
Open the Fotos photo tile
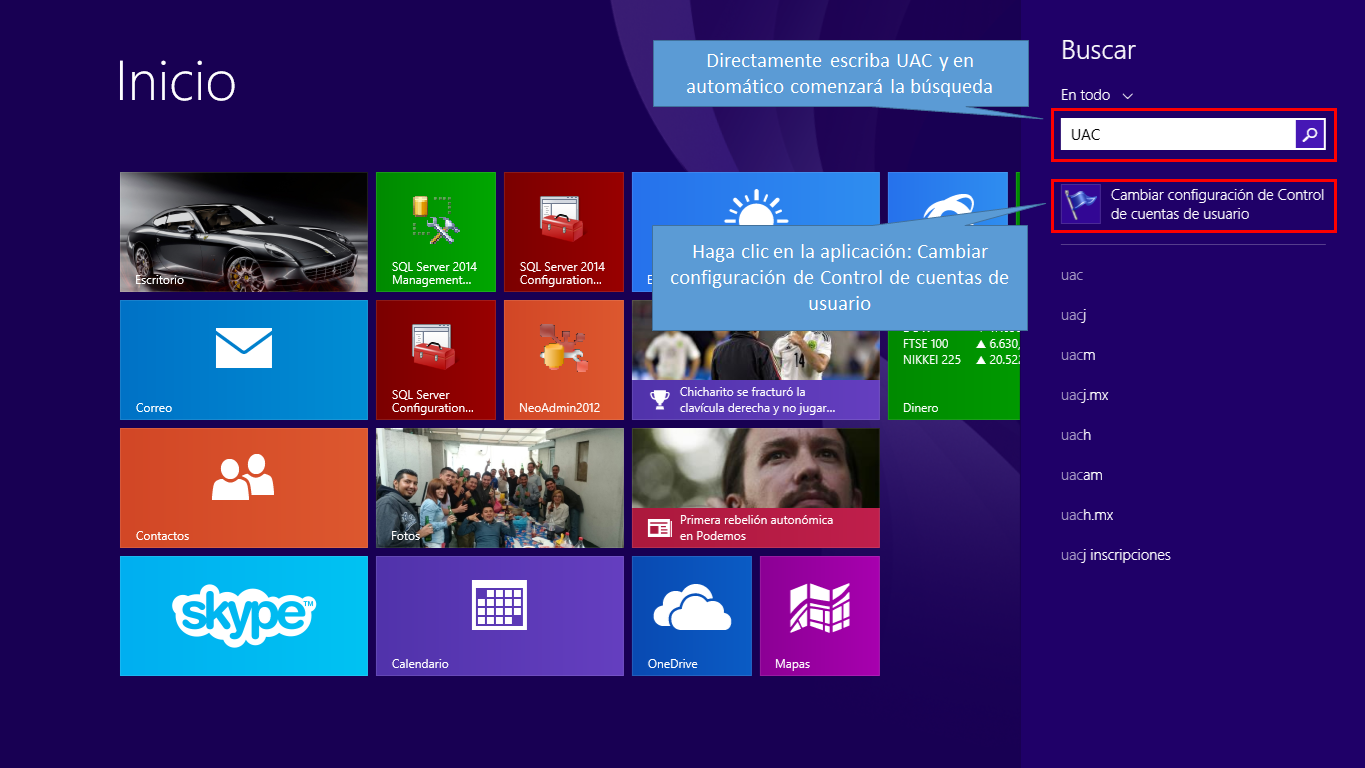pyautogui.click(x=500, y=488)
